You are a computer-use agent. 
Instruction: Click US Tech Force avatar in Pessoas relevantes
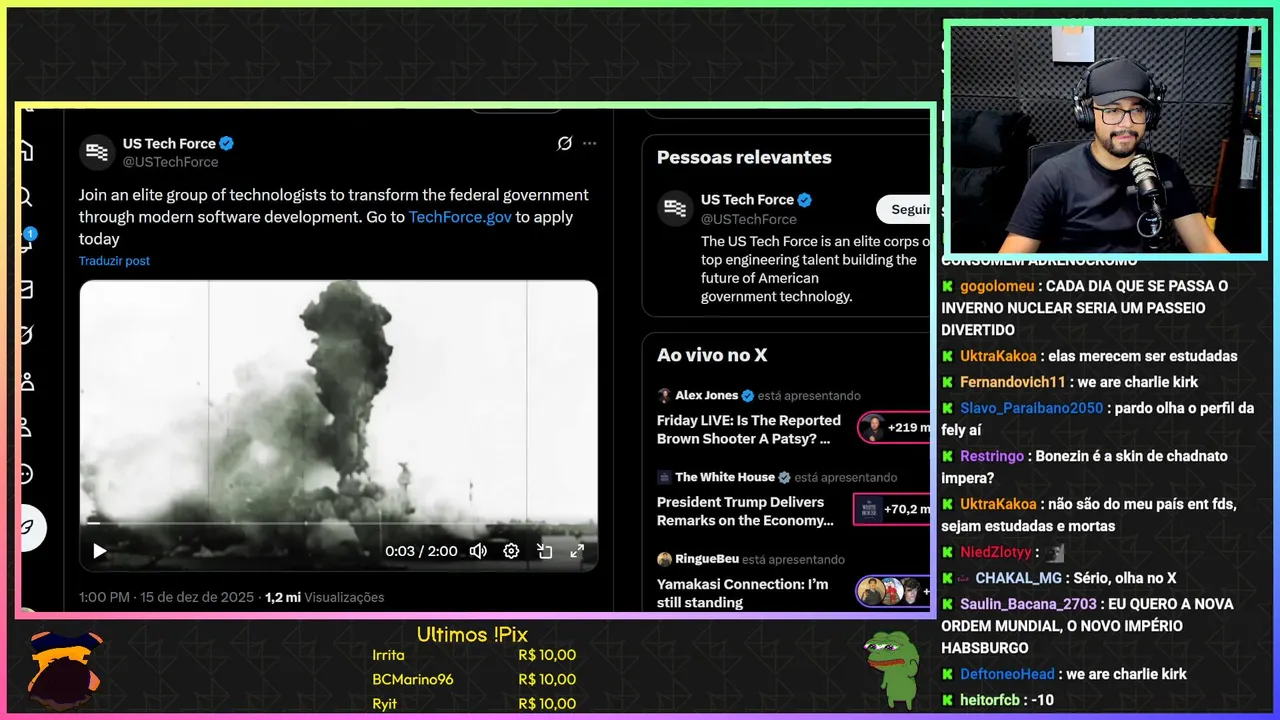675,209
